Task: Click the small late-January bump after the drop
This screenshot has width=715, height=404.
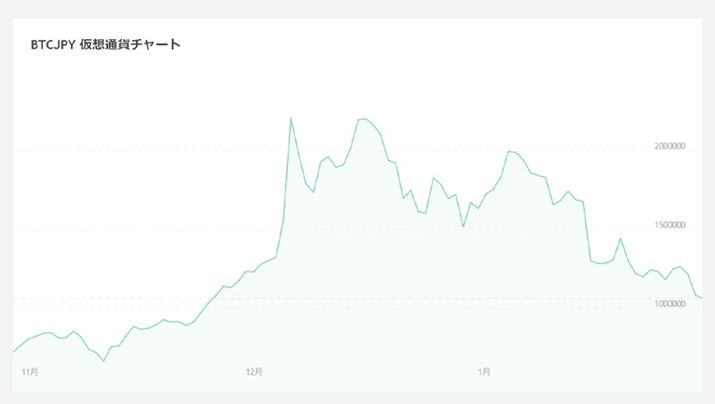Action: tap(621, 239)
